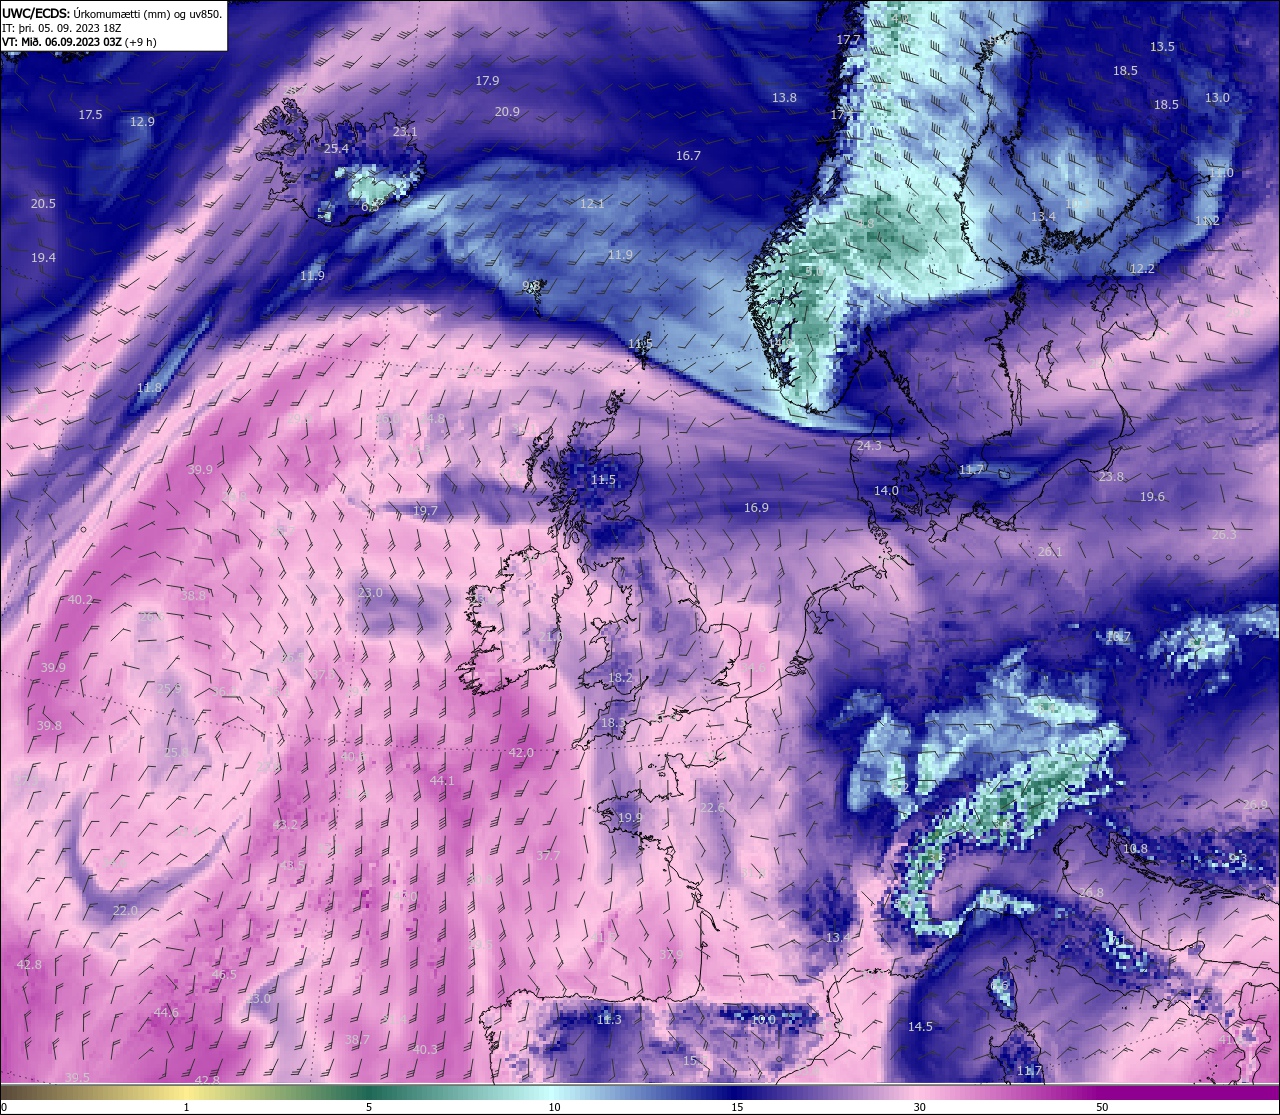1280x1115 pixels.
Task: Click the 23.8 value label
Action: pyautogui.click(x=1111, y=477)
